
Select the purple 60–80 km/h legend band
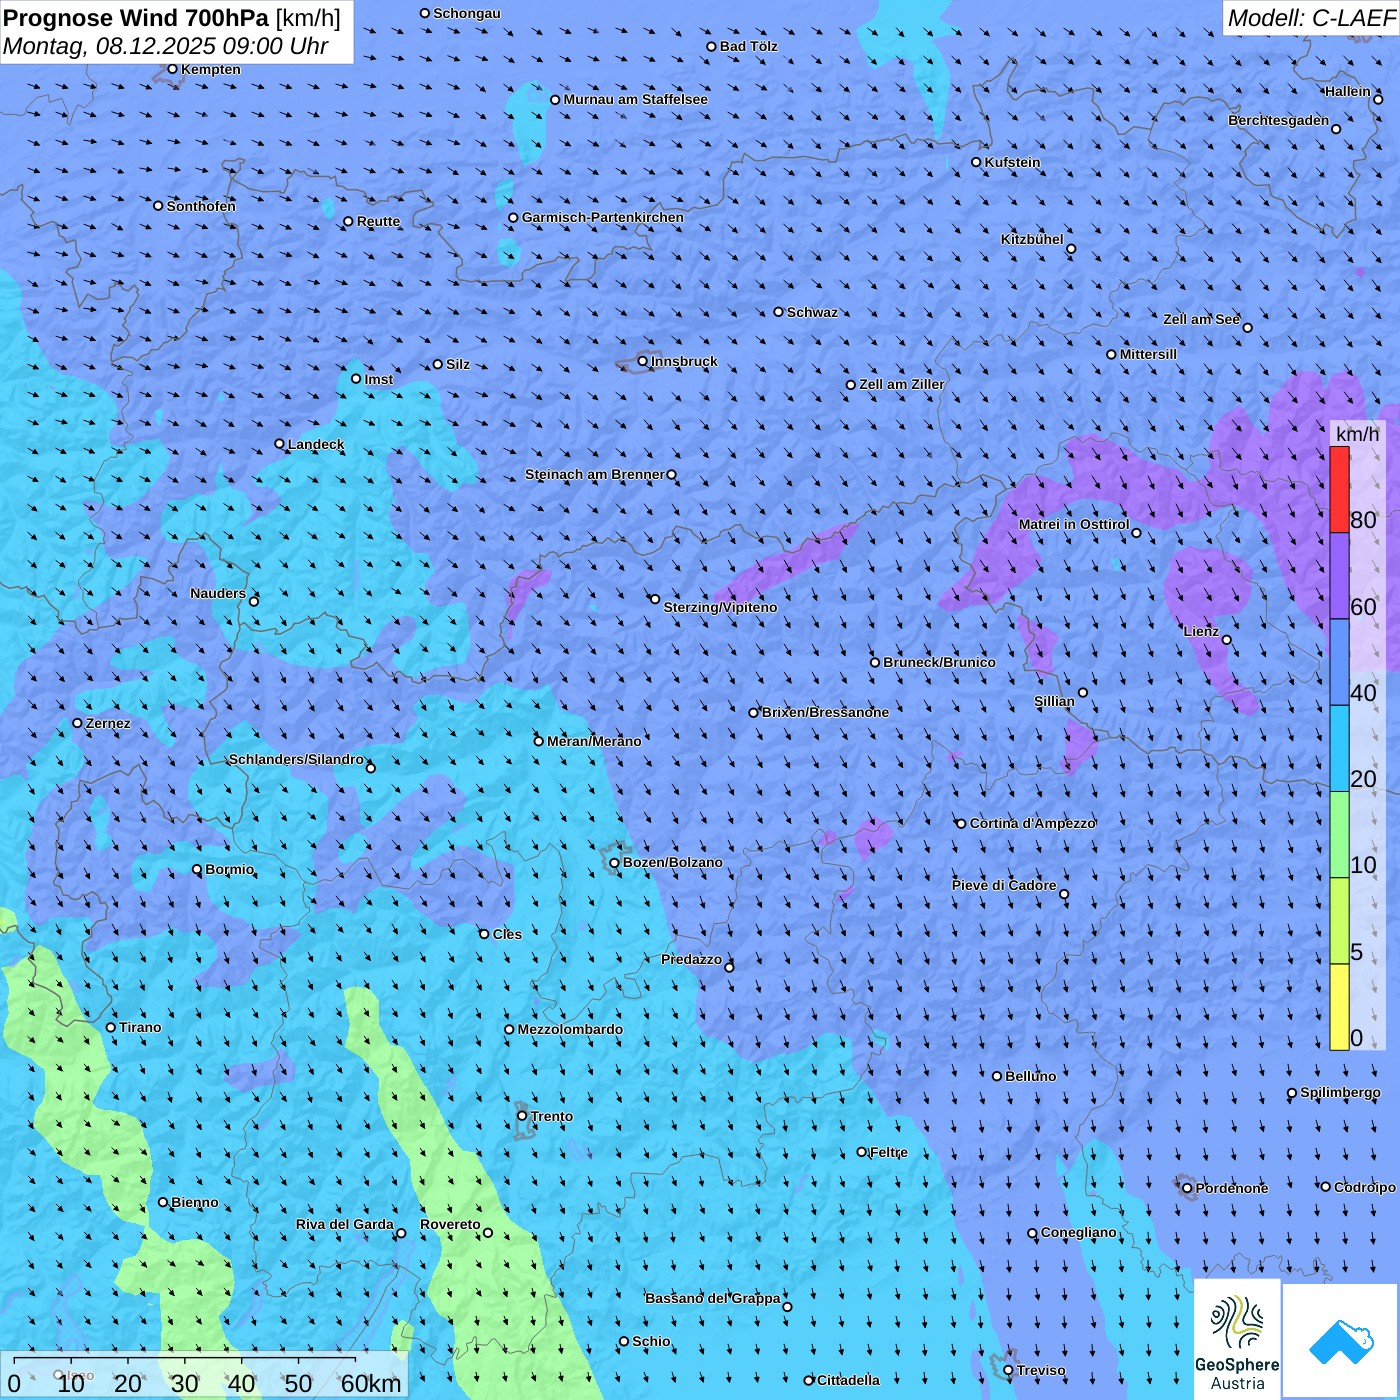point(1339,576)
